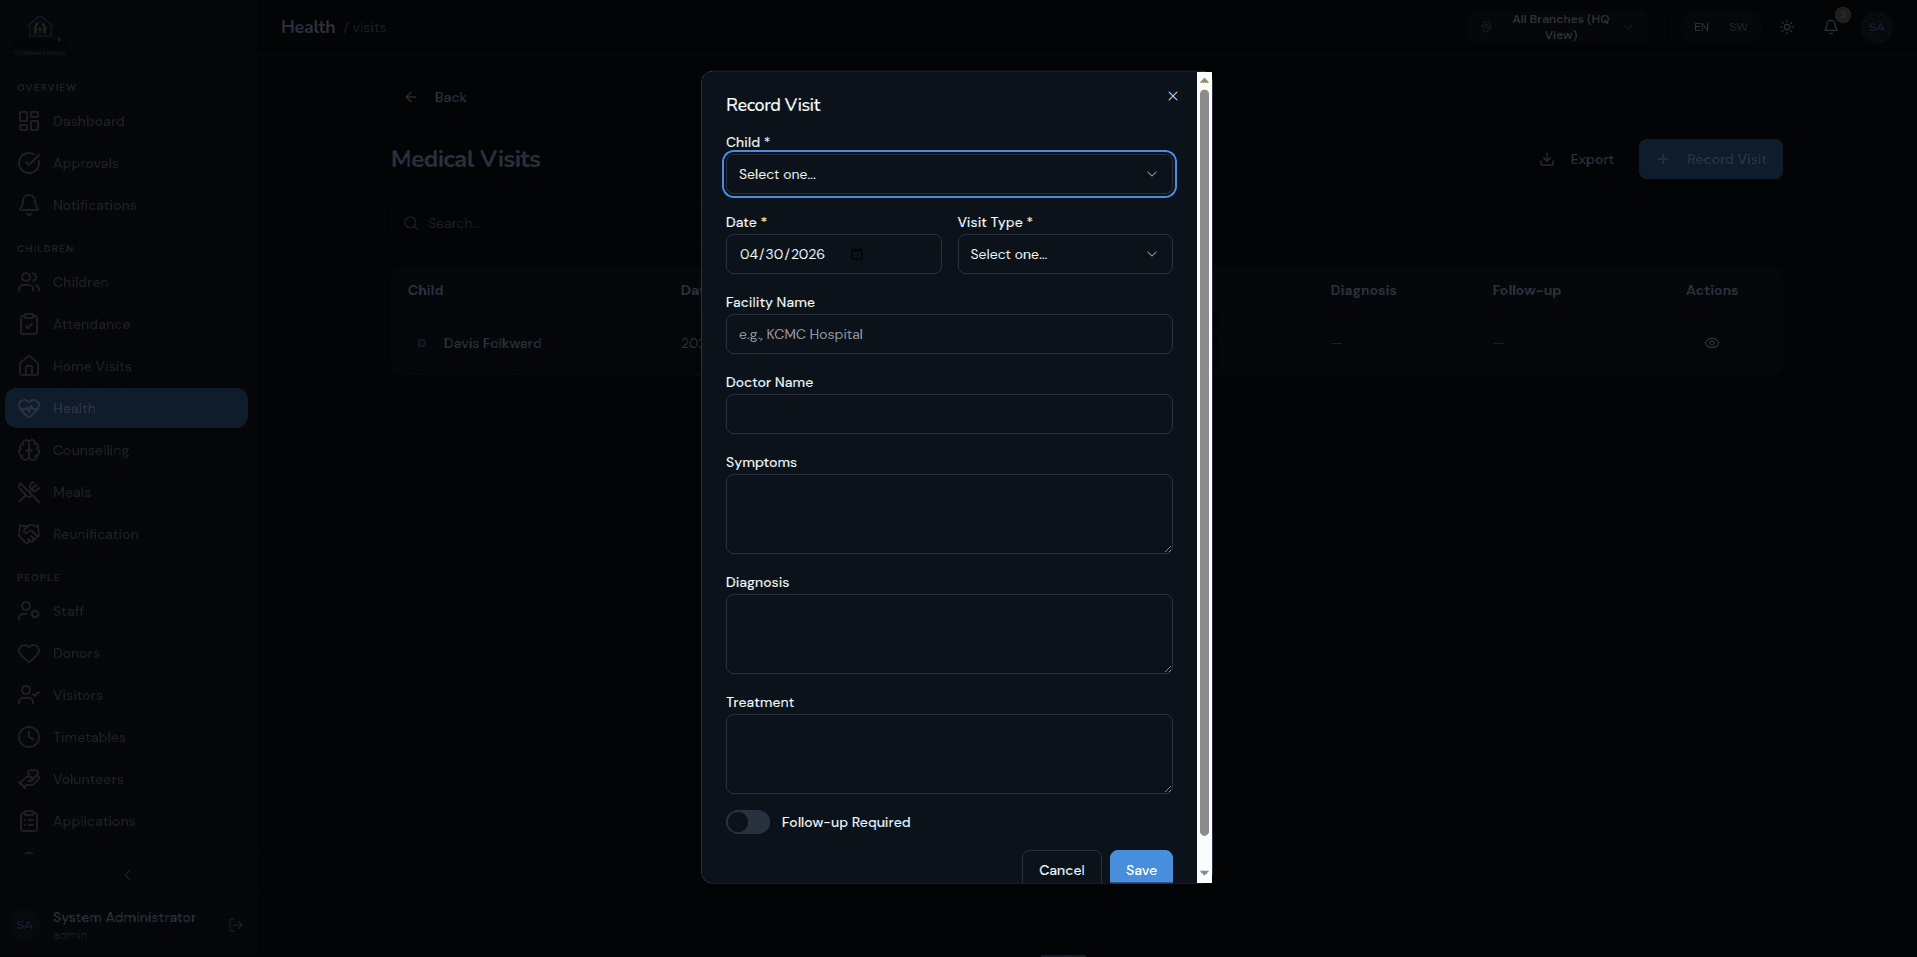This screenshot has height=957, width=1917.
Task: Click the Health breadcrumb title
Action: point(308,27)
